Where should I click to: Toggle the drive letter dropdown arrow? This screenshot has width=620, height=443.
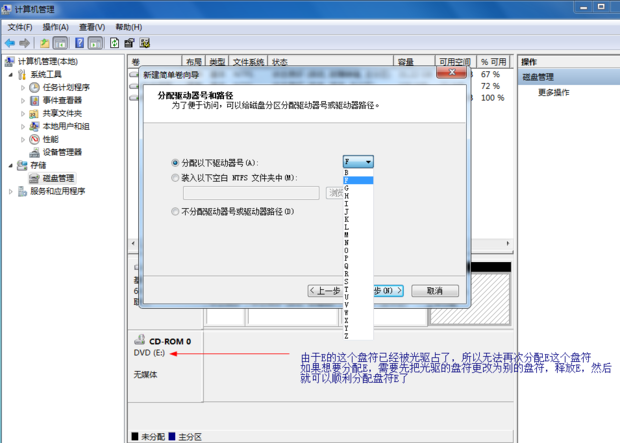pyautogui.click(x=368, y=162)
